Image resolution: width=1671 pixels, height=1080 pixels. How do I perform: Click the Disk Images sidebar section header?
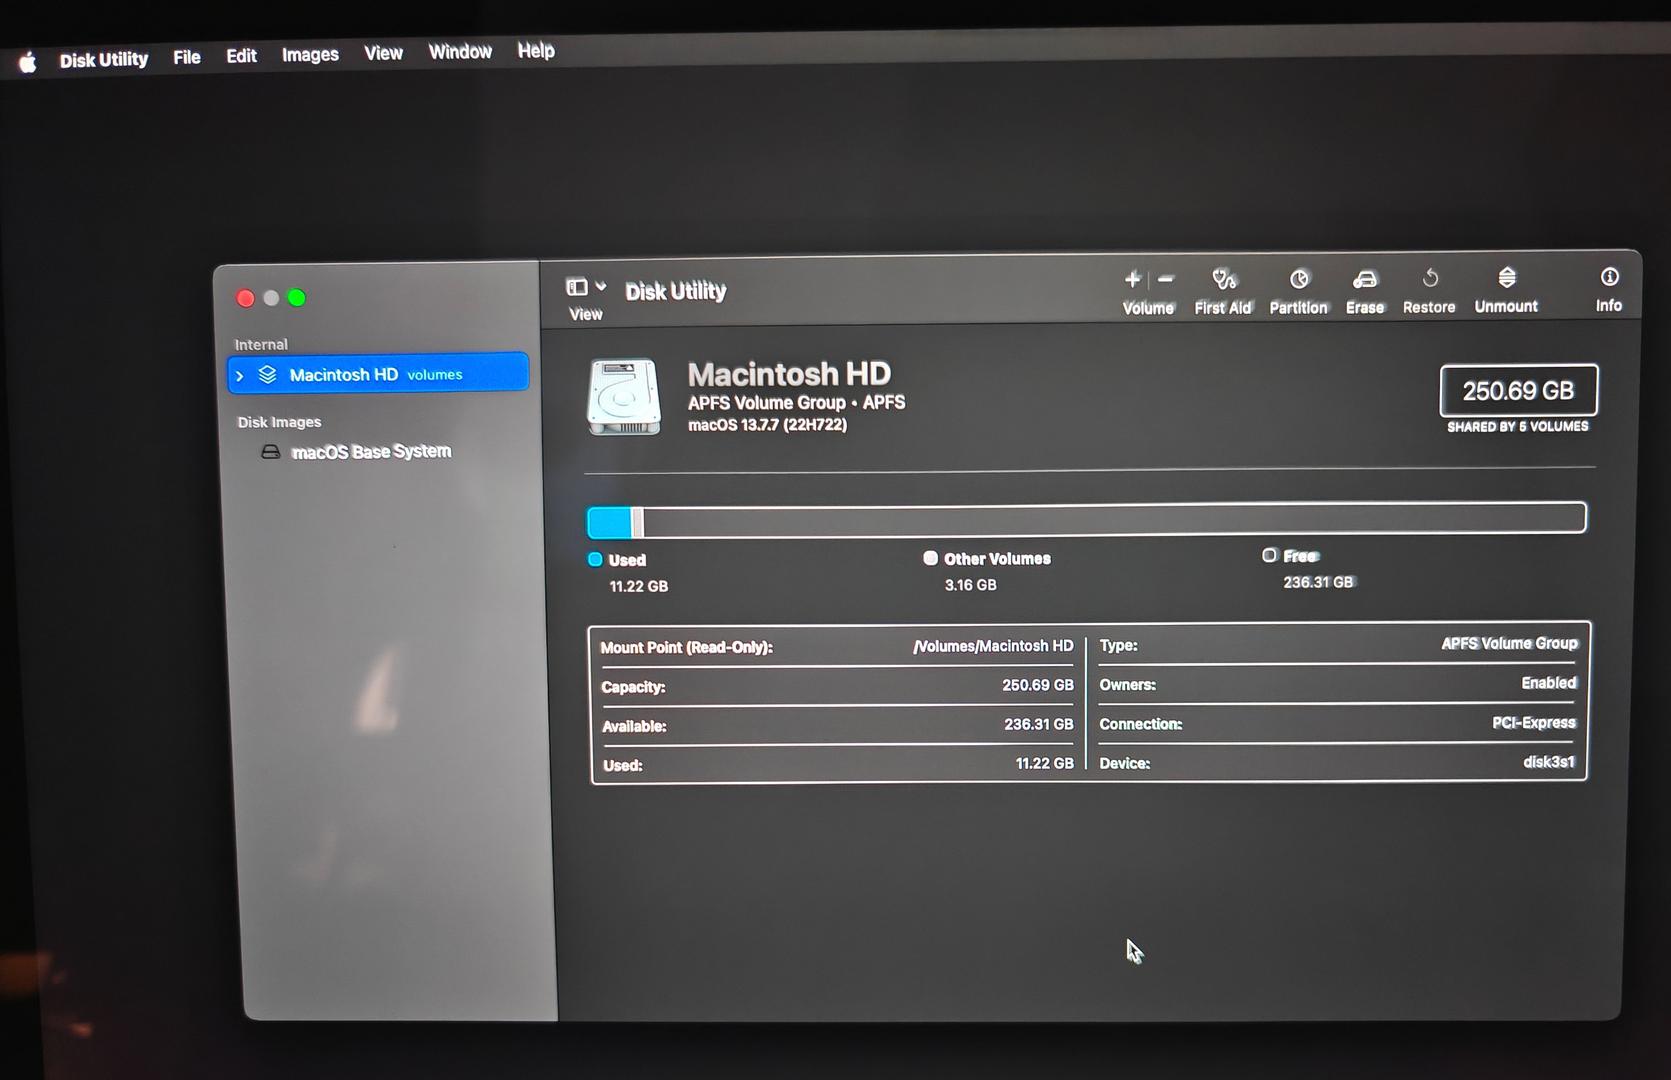(279, 422)
